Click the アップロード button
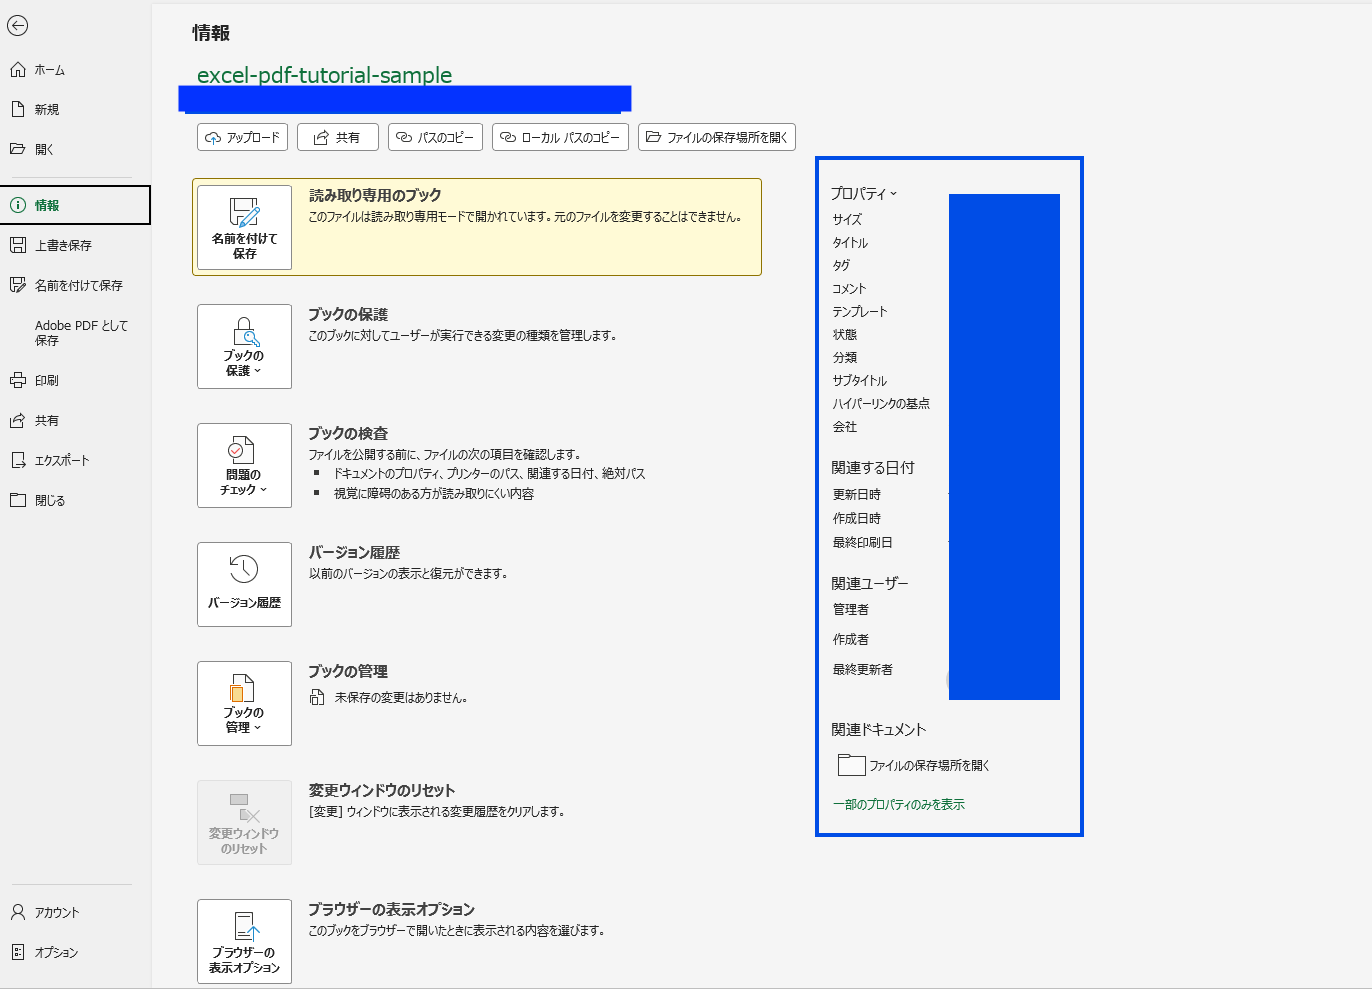The height and width of the screenshot is (989, 1372). [x=243, y=137]
